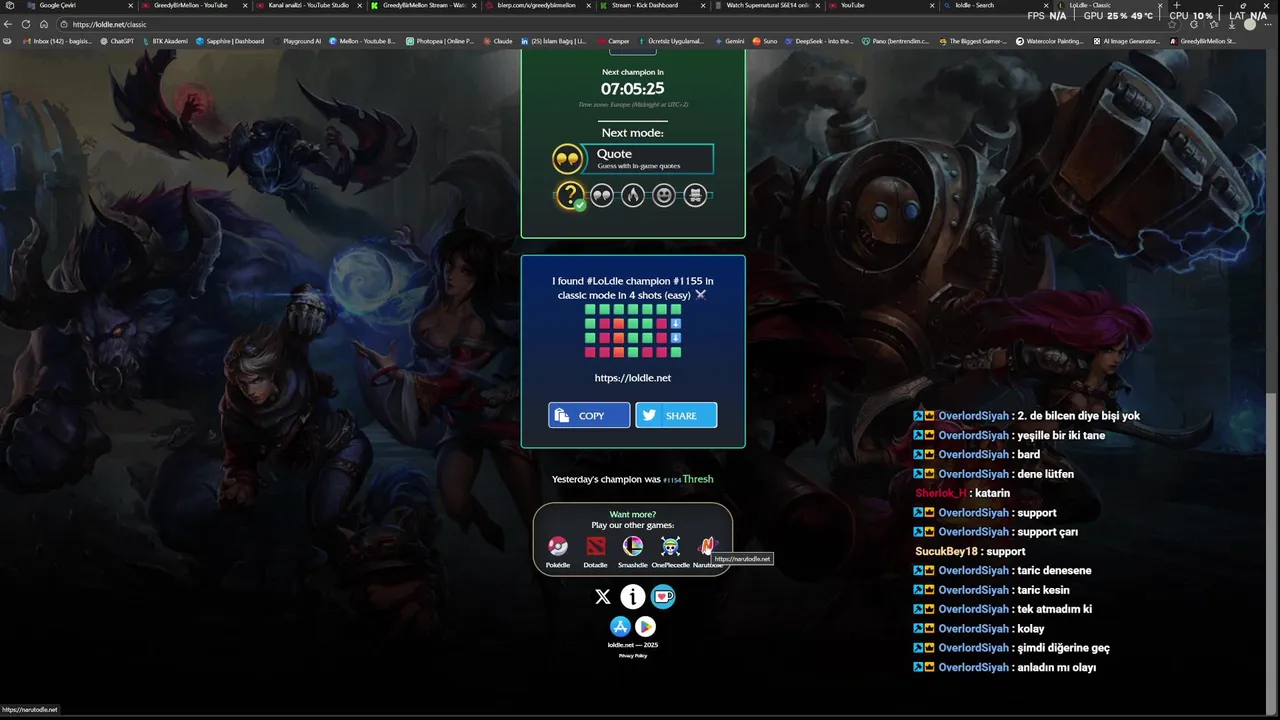Click the https://loldle.net link in result card
This screenshot has height=720, width=1280.
(x=633, y=378)
